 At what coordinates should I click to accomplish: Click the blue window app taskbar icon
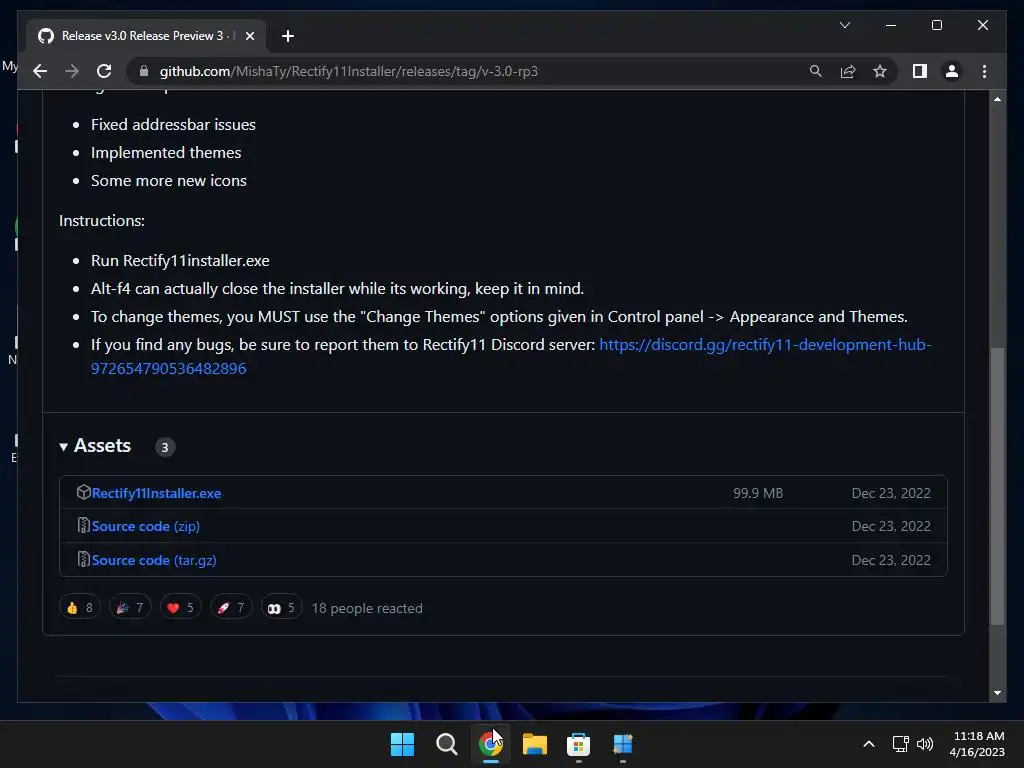coord(623,744)
